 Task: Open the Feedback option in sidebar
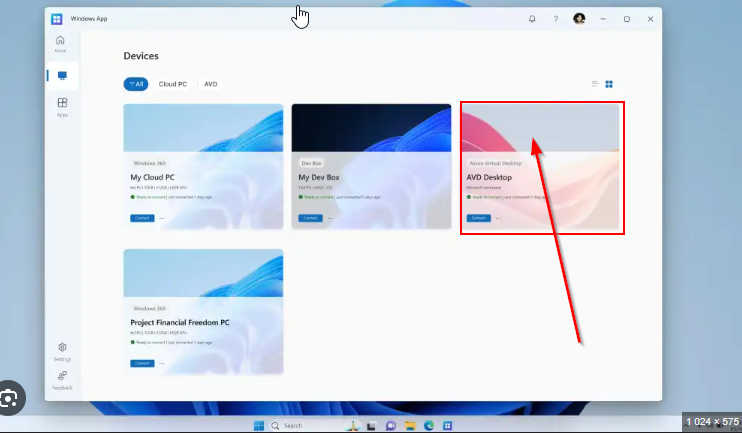click(x=62, y=380)
